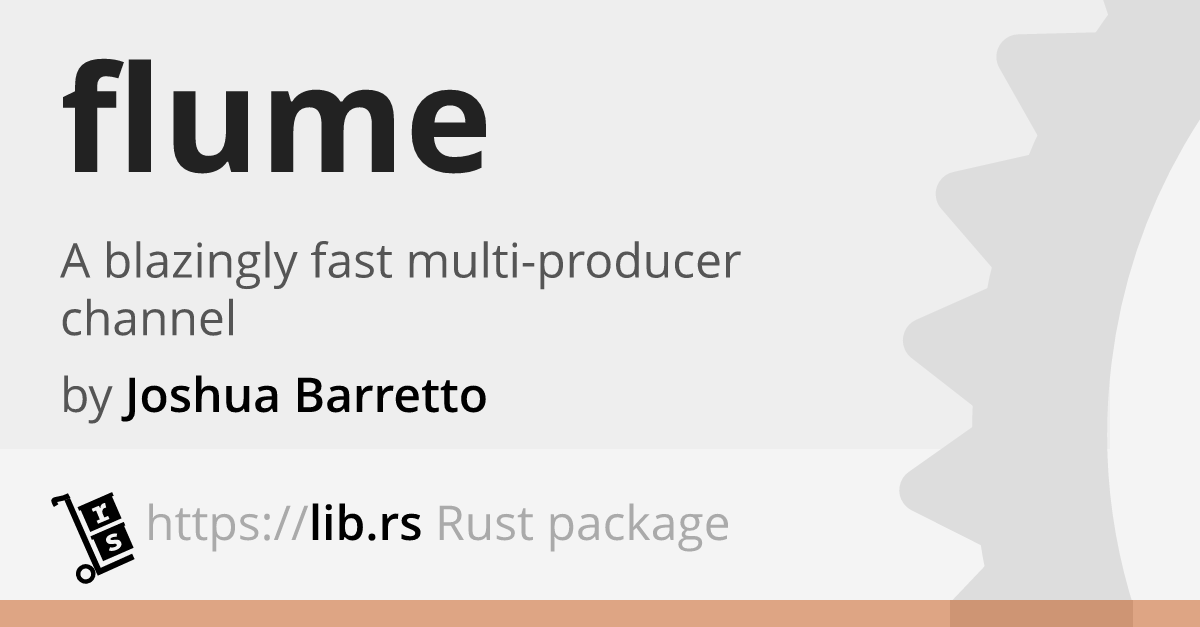This screenshot has height=627, width=1200.
Task: Open author Joshua Barretto's name
Action: pos(304,397)
